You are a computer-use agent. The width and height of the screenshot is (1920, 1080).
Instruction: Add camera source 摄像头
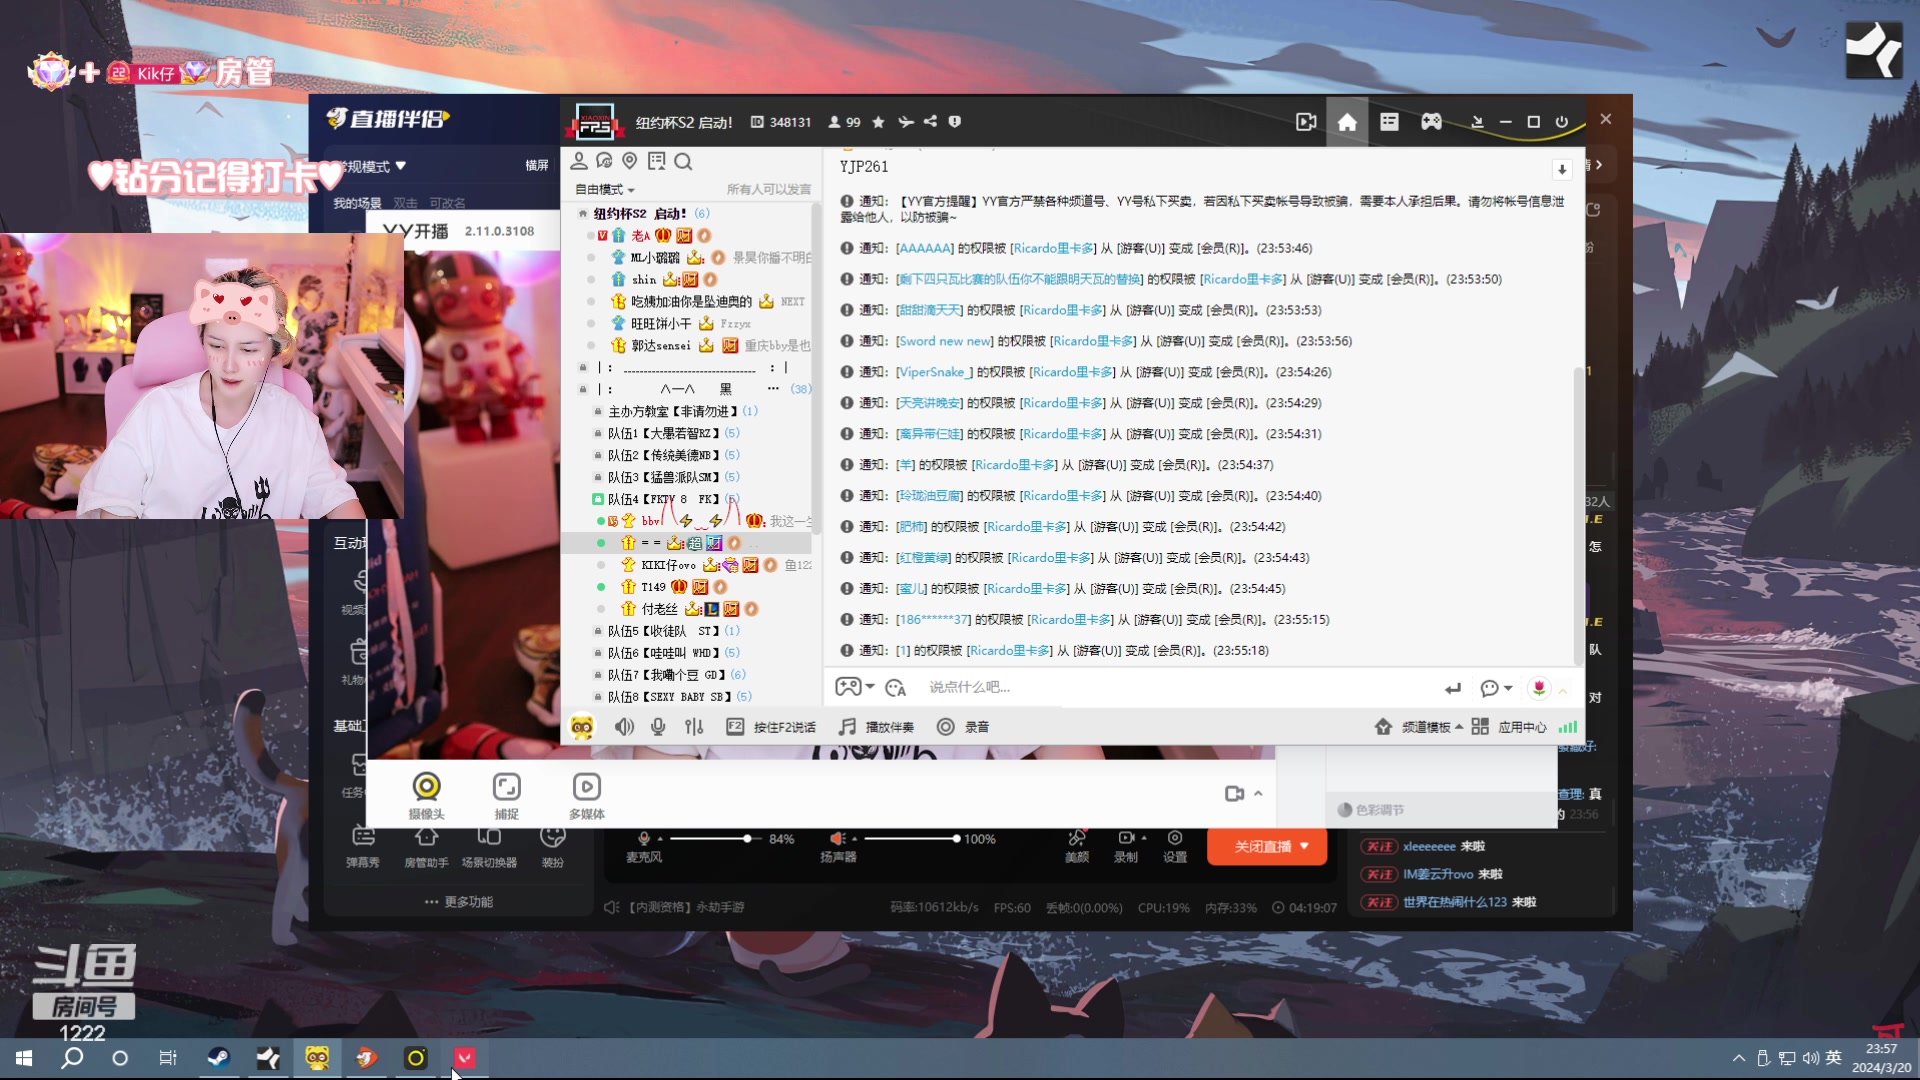pyautogui.click(x=426, y=796)
